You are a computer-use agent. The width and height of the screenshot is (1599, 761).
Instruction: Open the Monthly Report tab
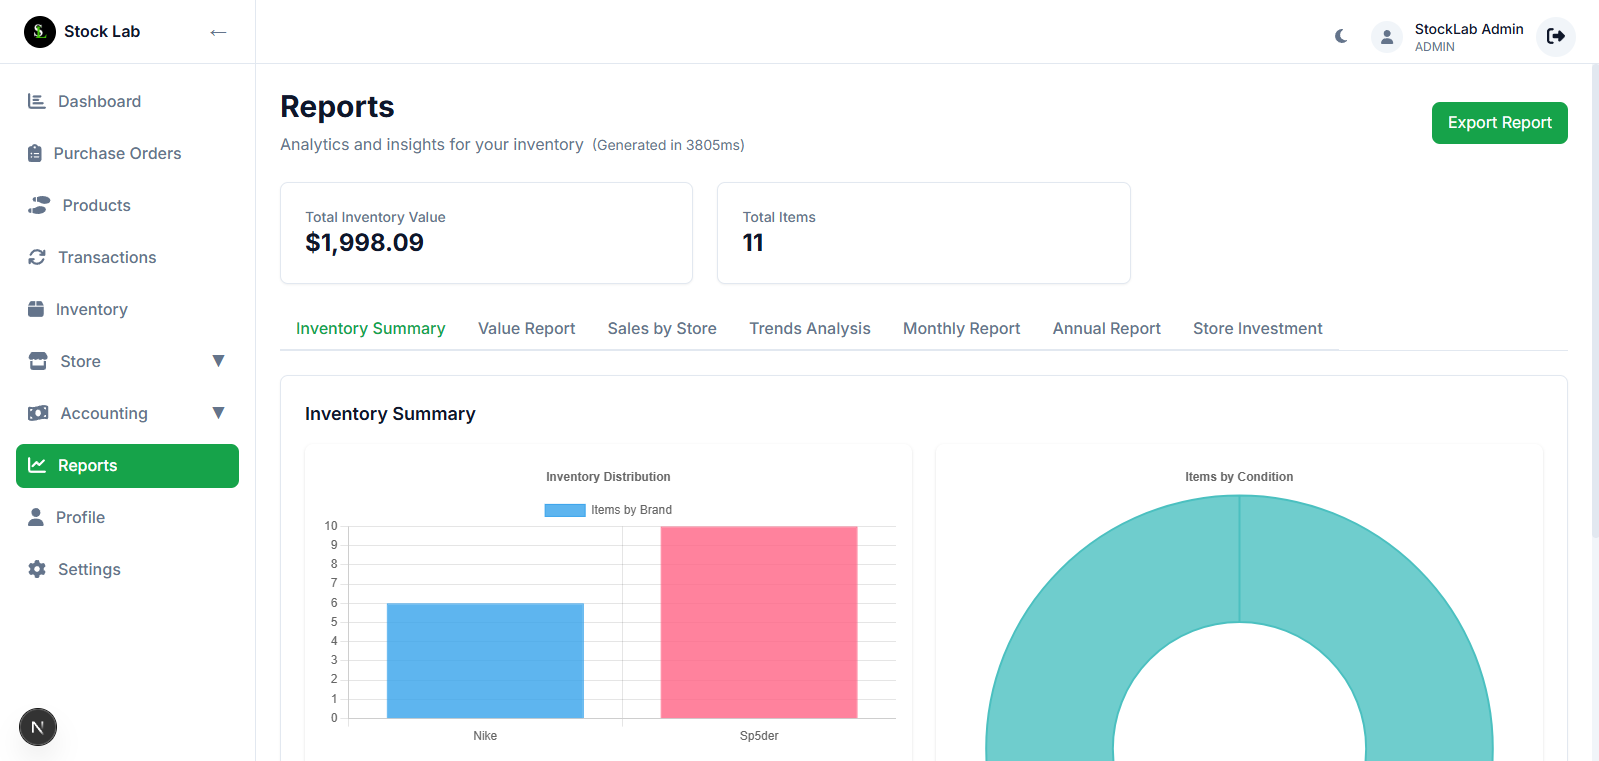point(961,329)
